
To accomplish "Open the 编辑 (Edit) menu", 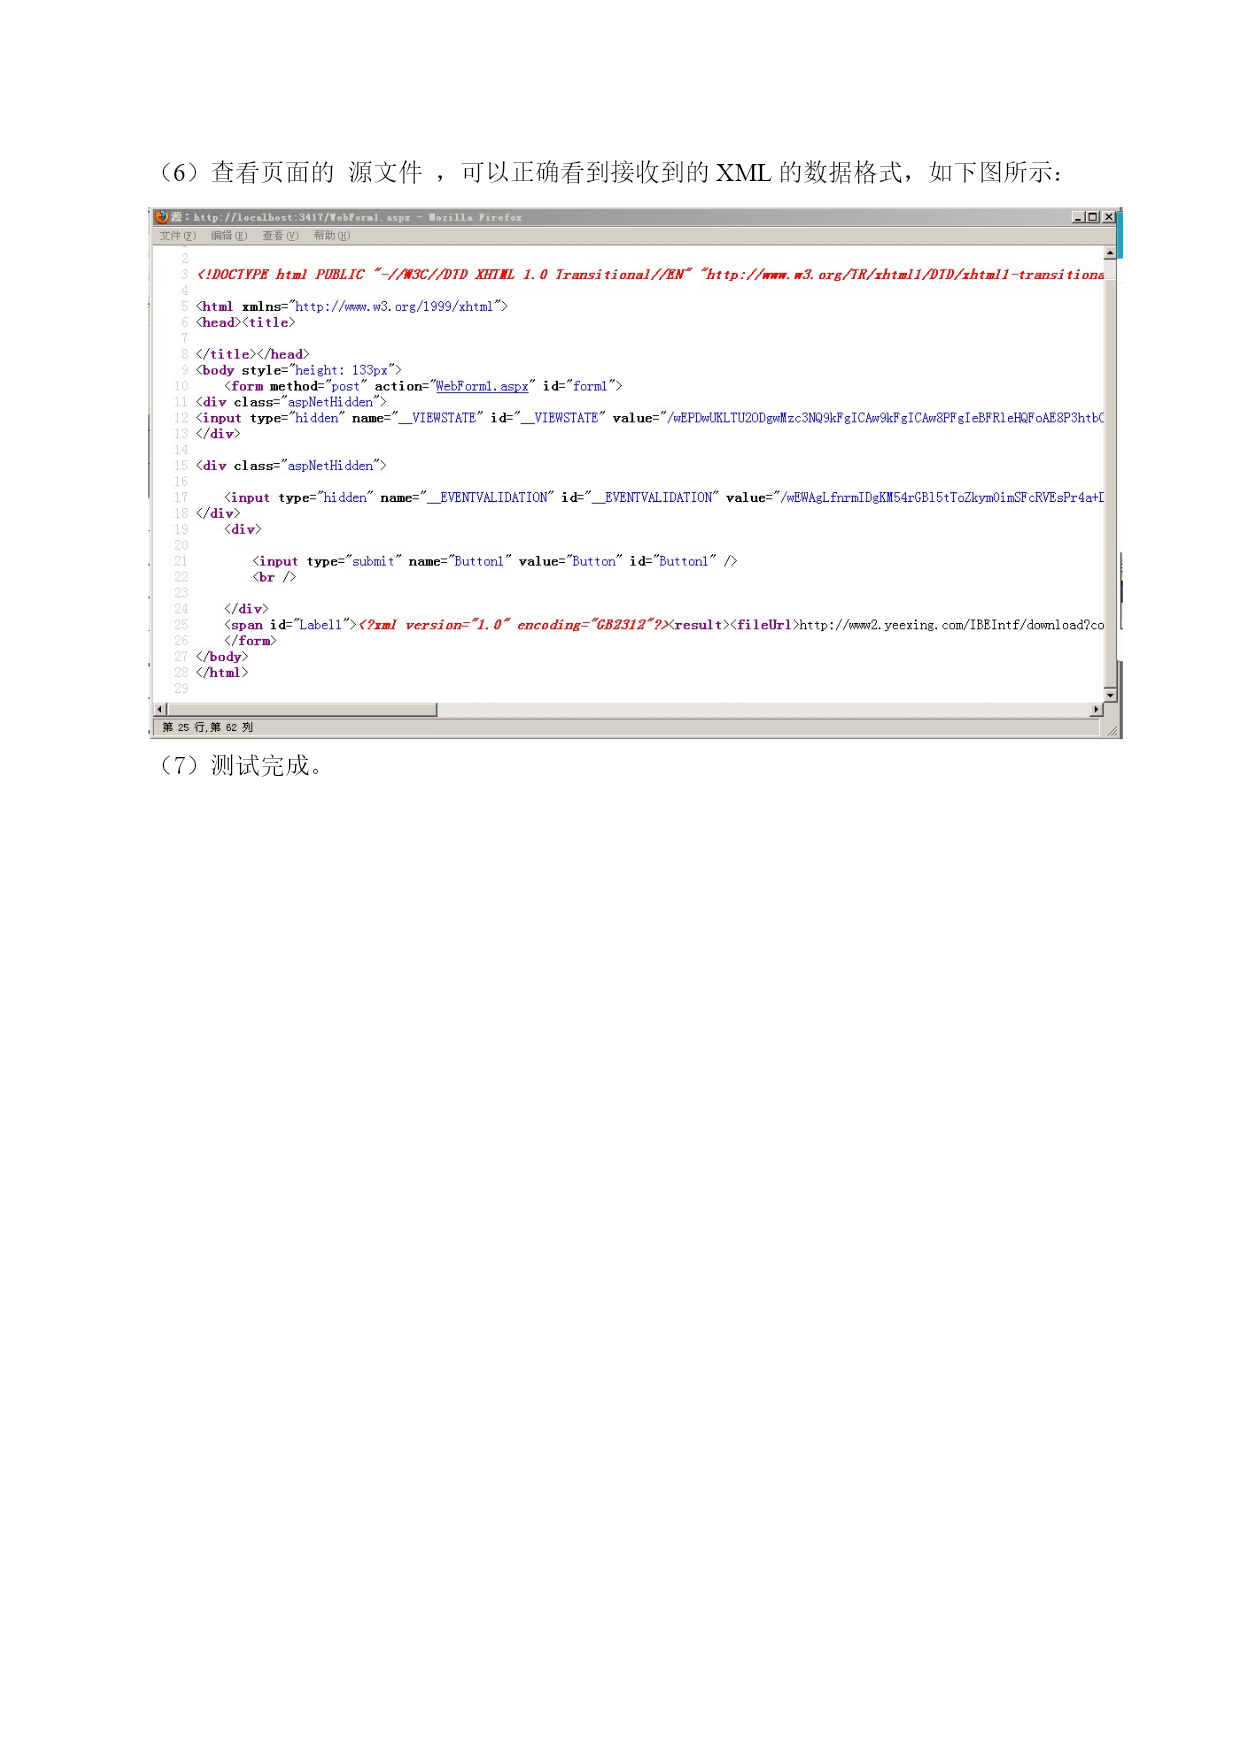I will point(229,236).
